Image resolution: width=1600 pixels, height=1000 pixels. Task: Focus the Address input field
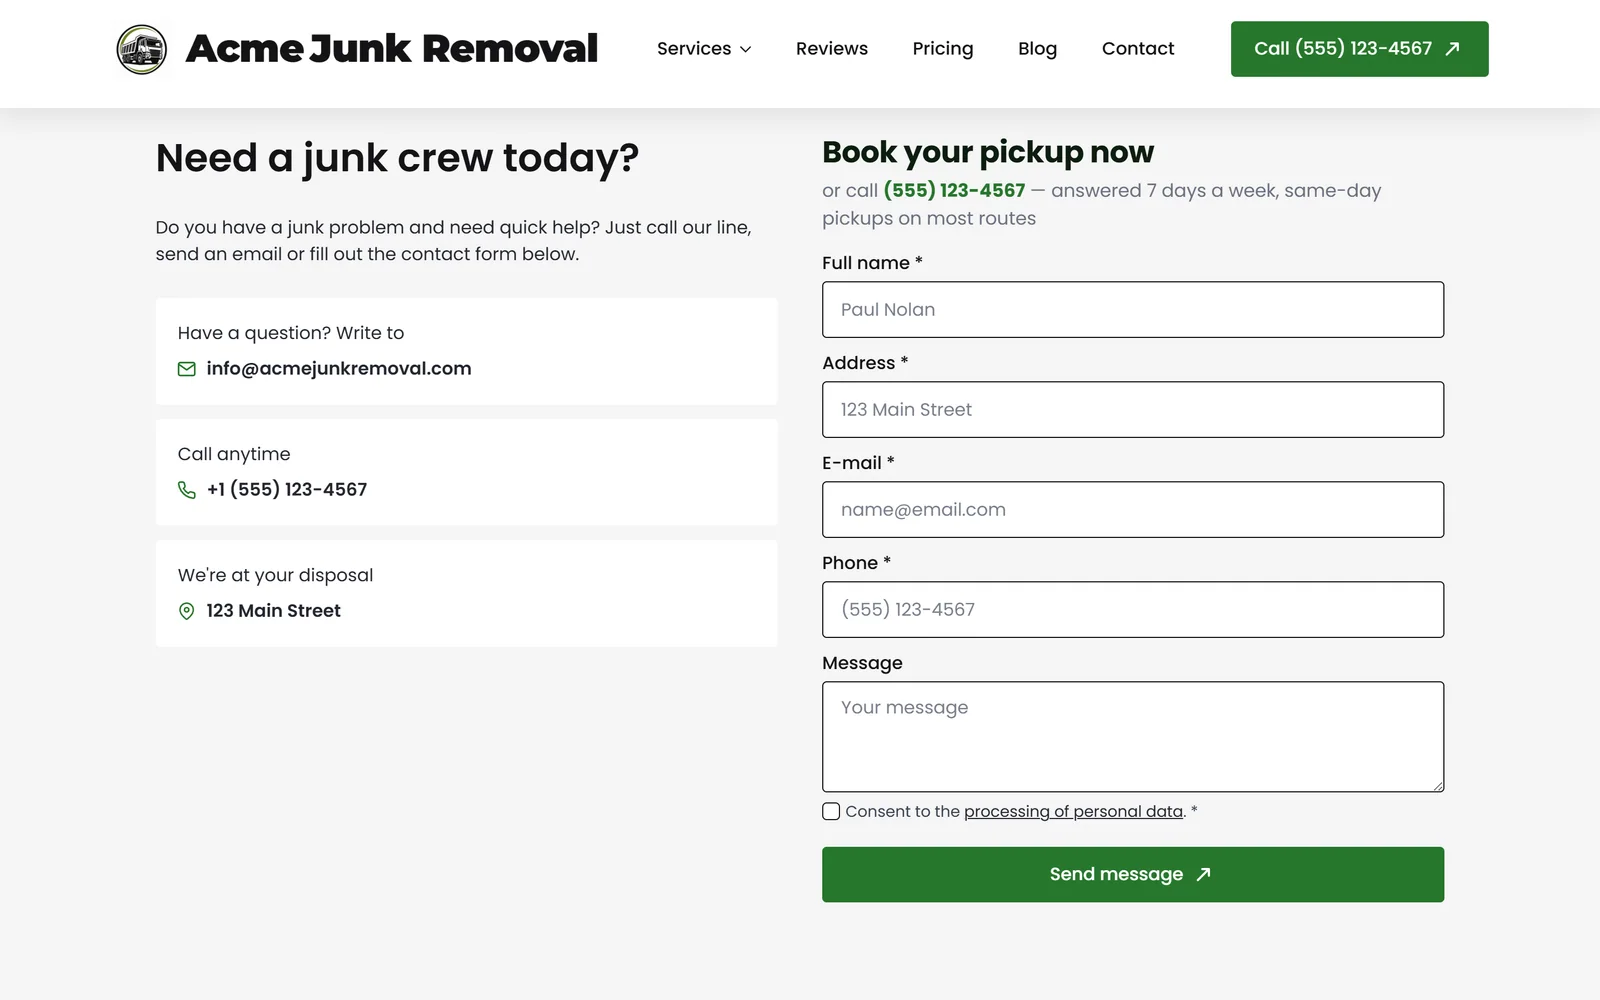pos(1133,409)
